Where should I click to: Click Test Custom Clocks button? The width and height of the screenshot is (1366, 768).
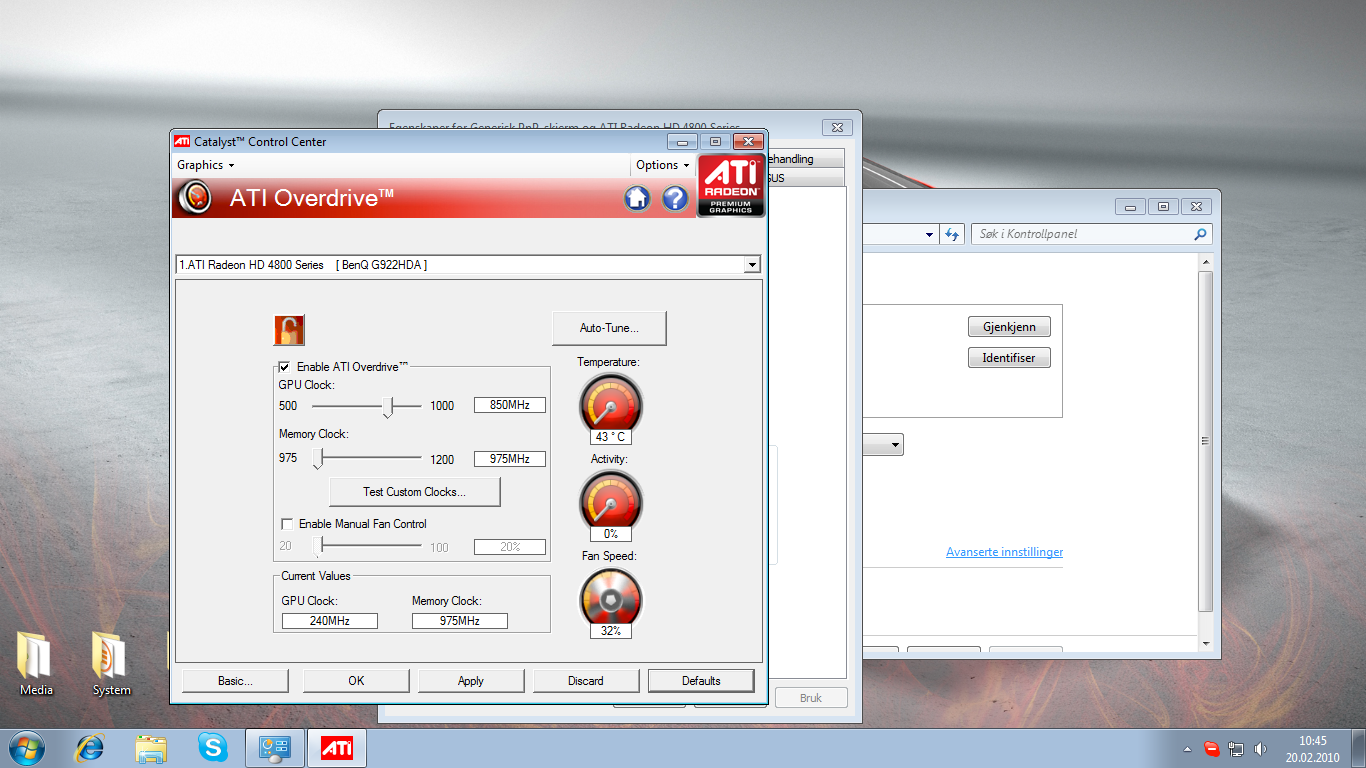[x=415, y=492]
